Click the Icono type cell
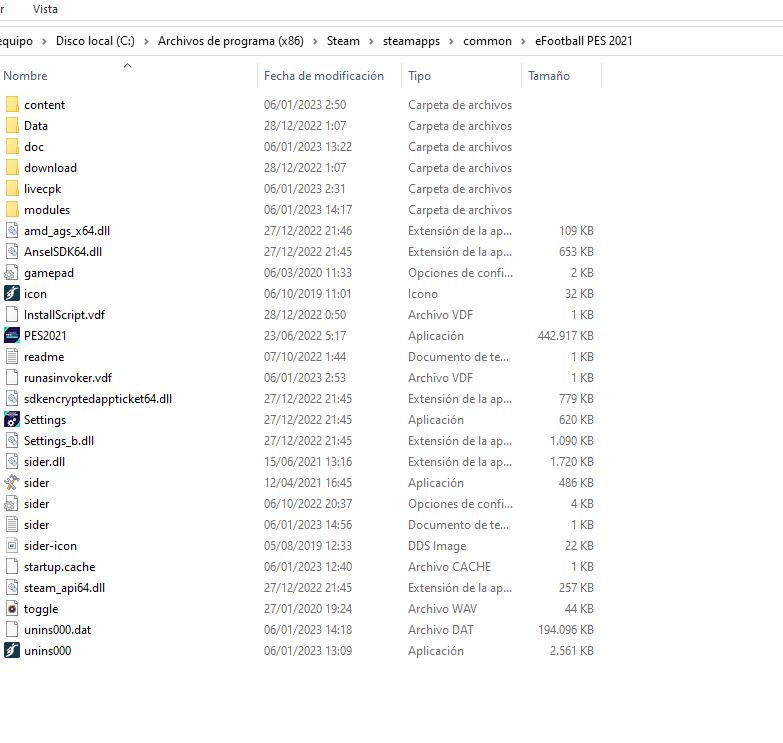 pyautogui.click(x=422, y=294)
